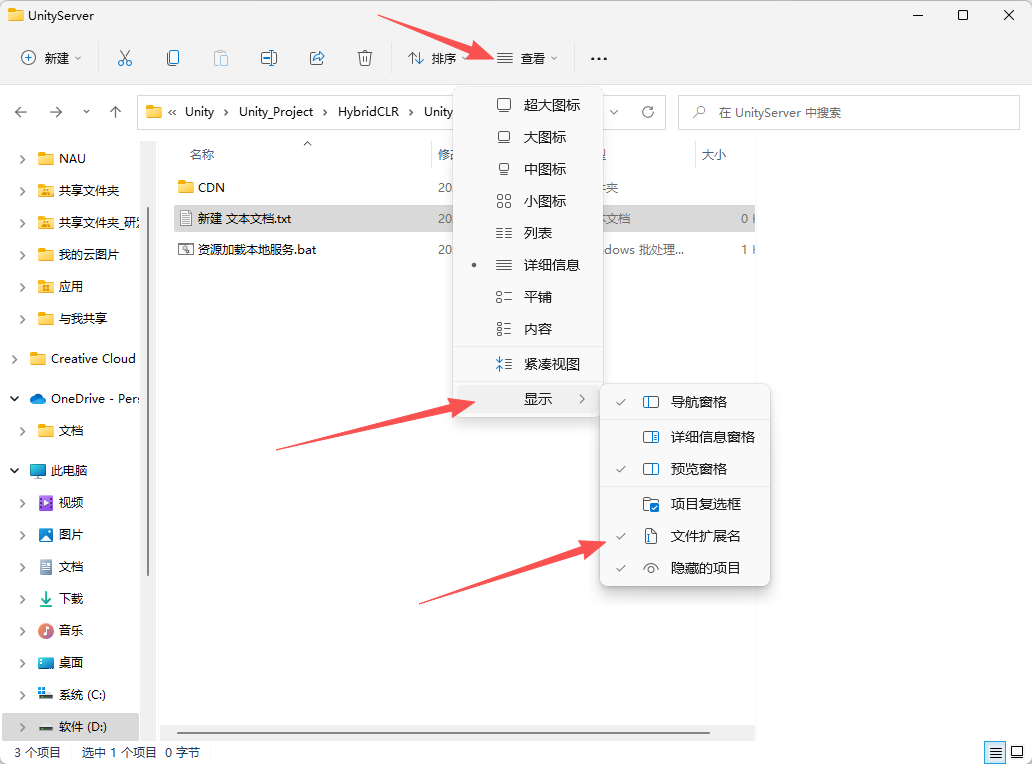Click the 此电脑 computer icon
This screenshot has width=1032, height=764.
click(38, 471)
